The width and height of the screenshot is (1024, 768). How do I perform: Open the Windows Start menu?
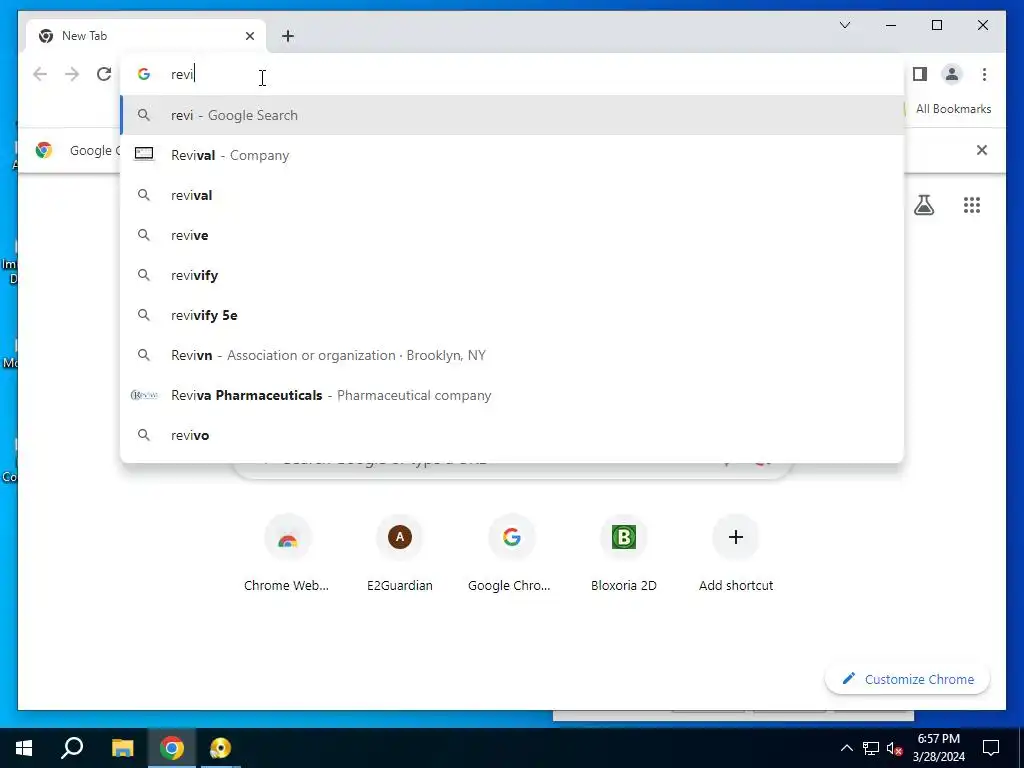24,748
